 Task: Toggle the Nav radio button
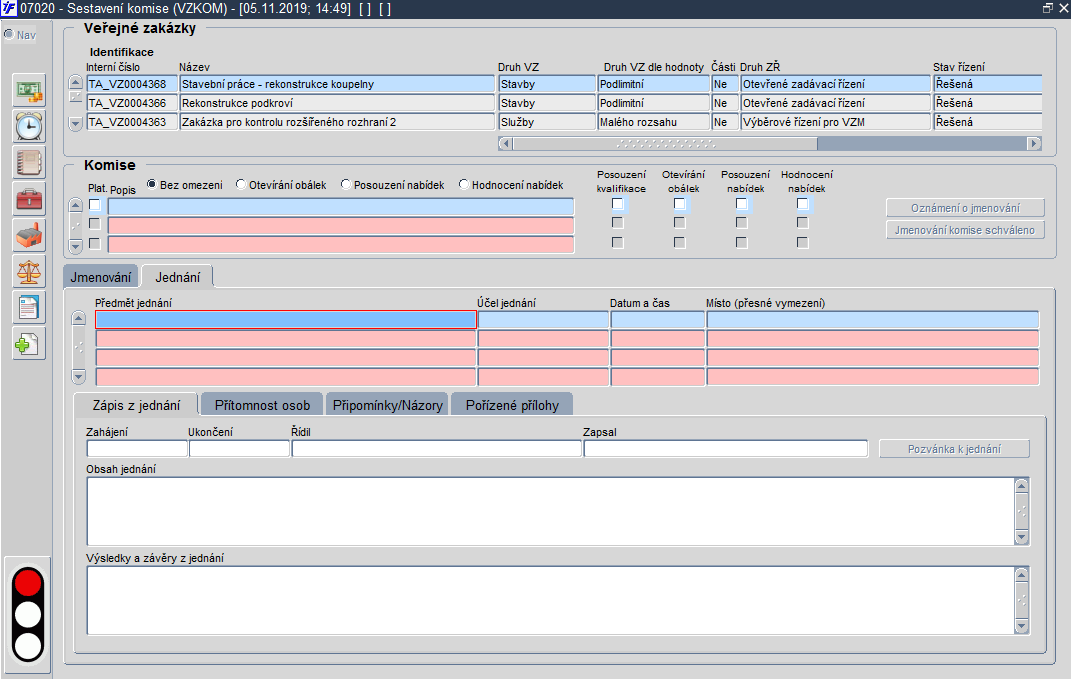[9, 34]
